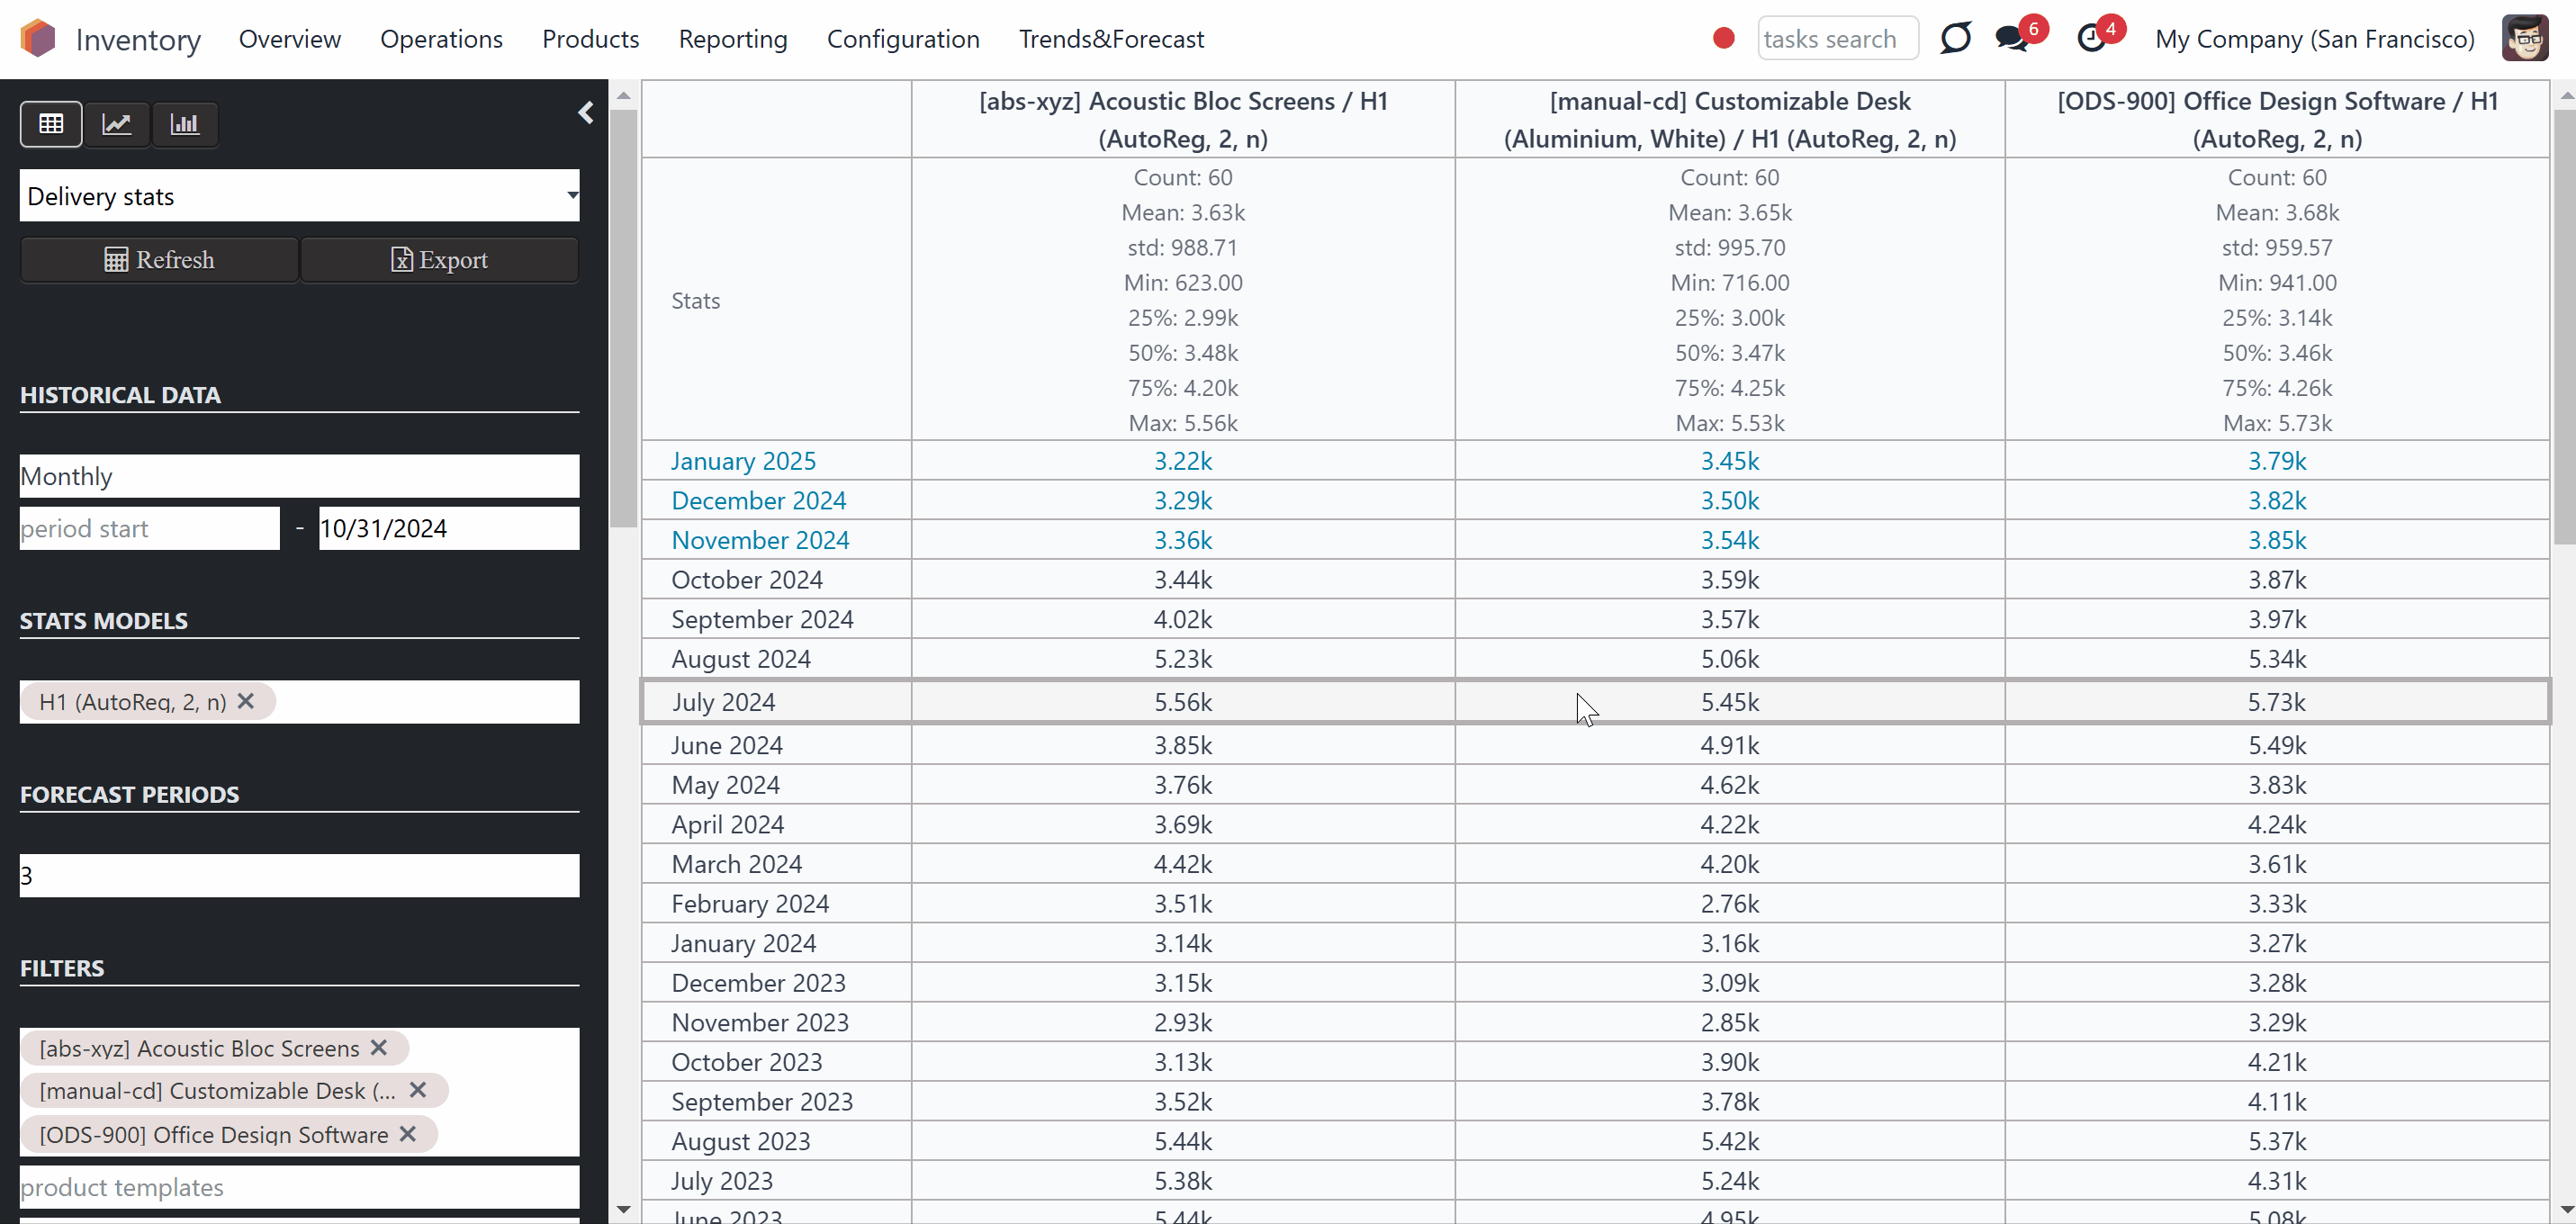Click the Refresh button
The width and height of the screenshot is (2576, 1224).
click(x=159, y=260)
